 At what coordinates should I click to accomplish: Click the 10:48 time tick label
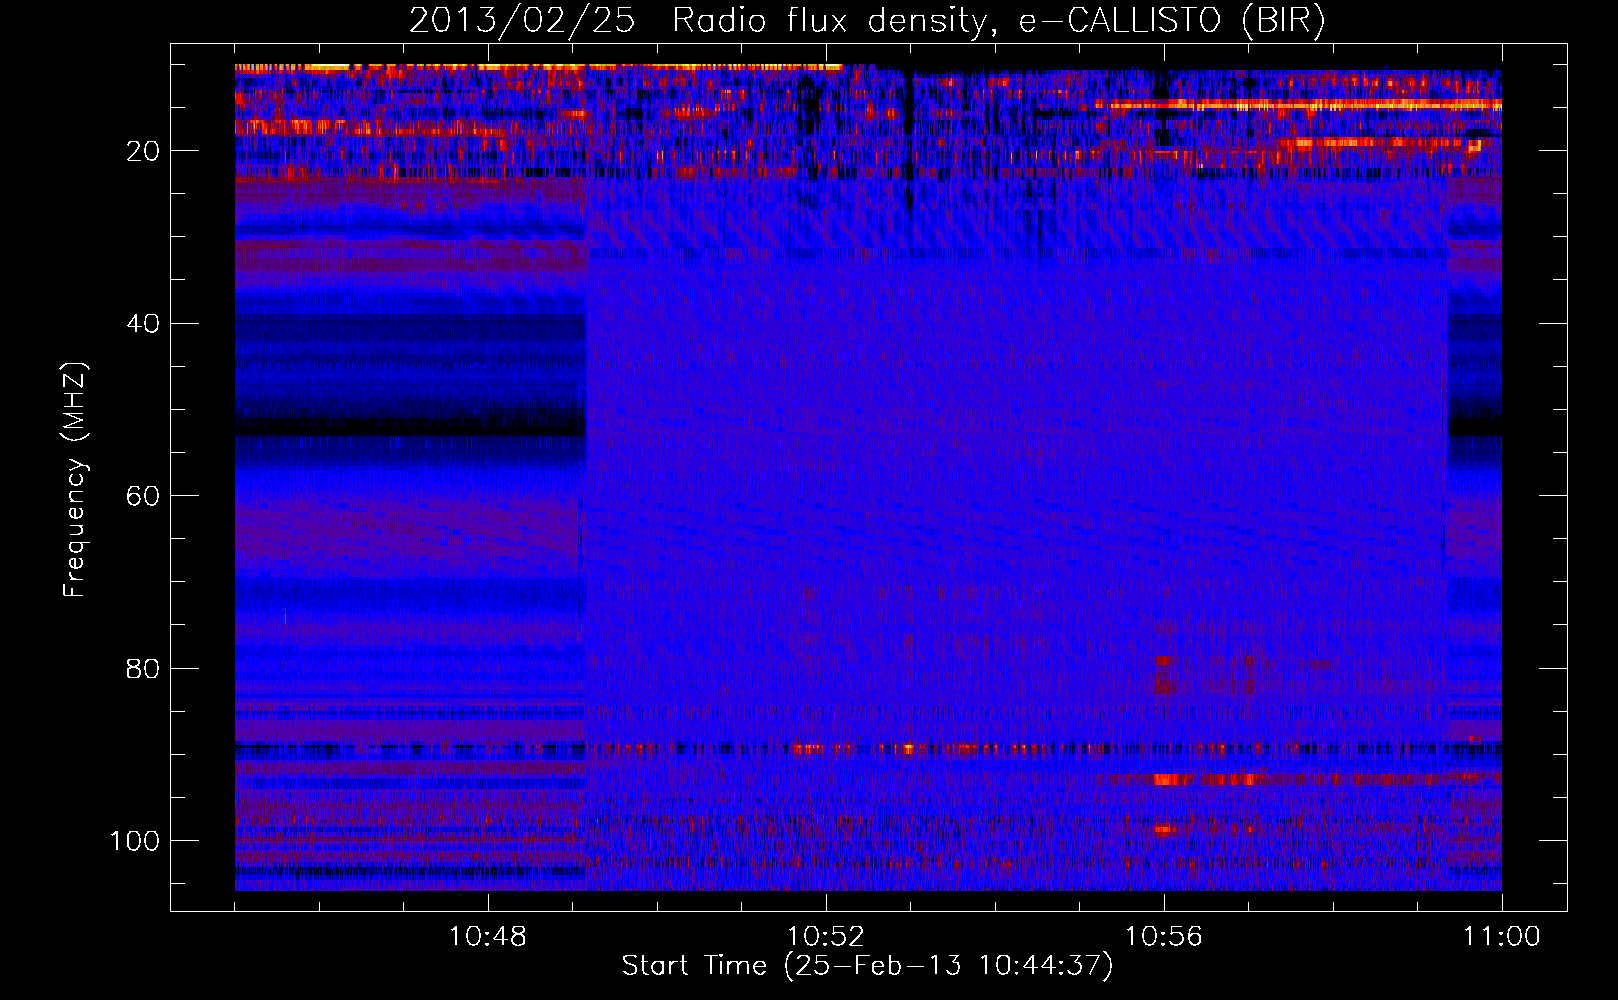[x=488, y=937]
